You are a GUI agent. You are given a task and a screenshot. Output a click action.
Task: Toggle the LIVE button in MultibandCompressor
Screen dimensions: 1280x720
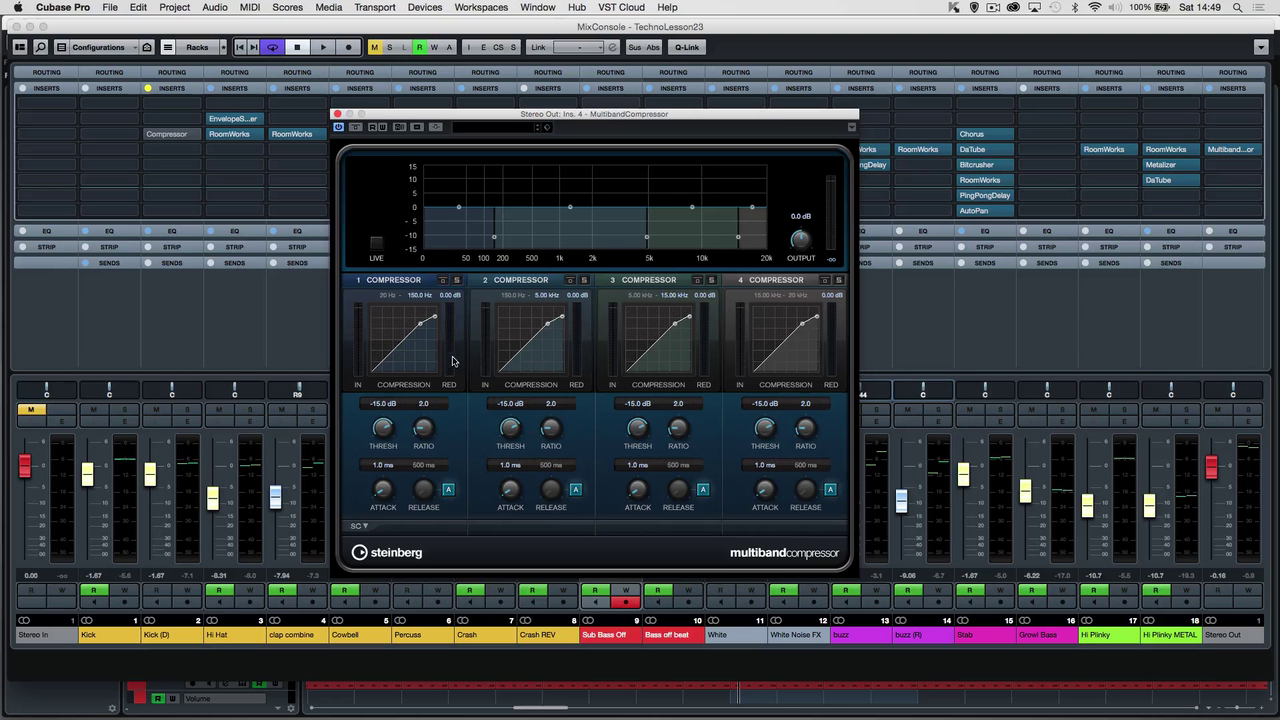[376, 243]
